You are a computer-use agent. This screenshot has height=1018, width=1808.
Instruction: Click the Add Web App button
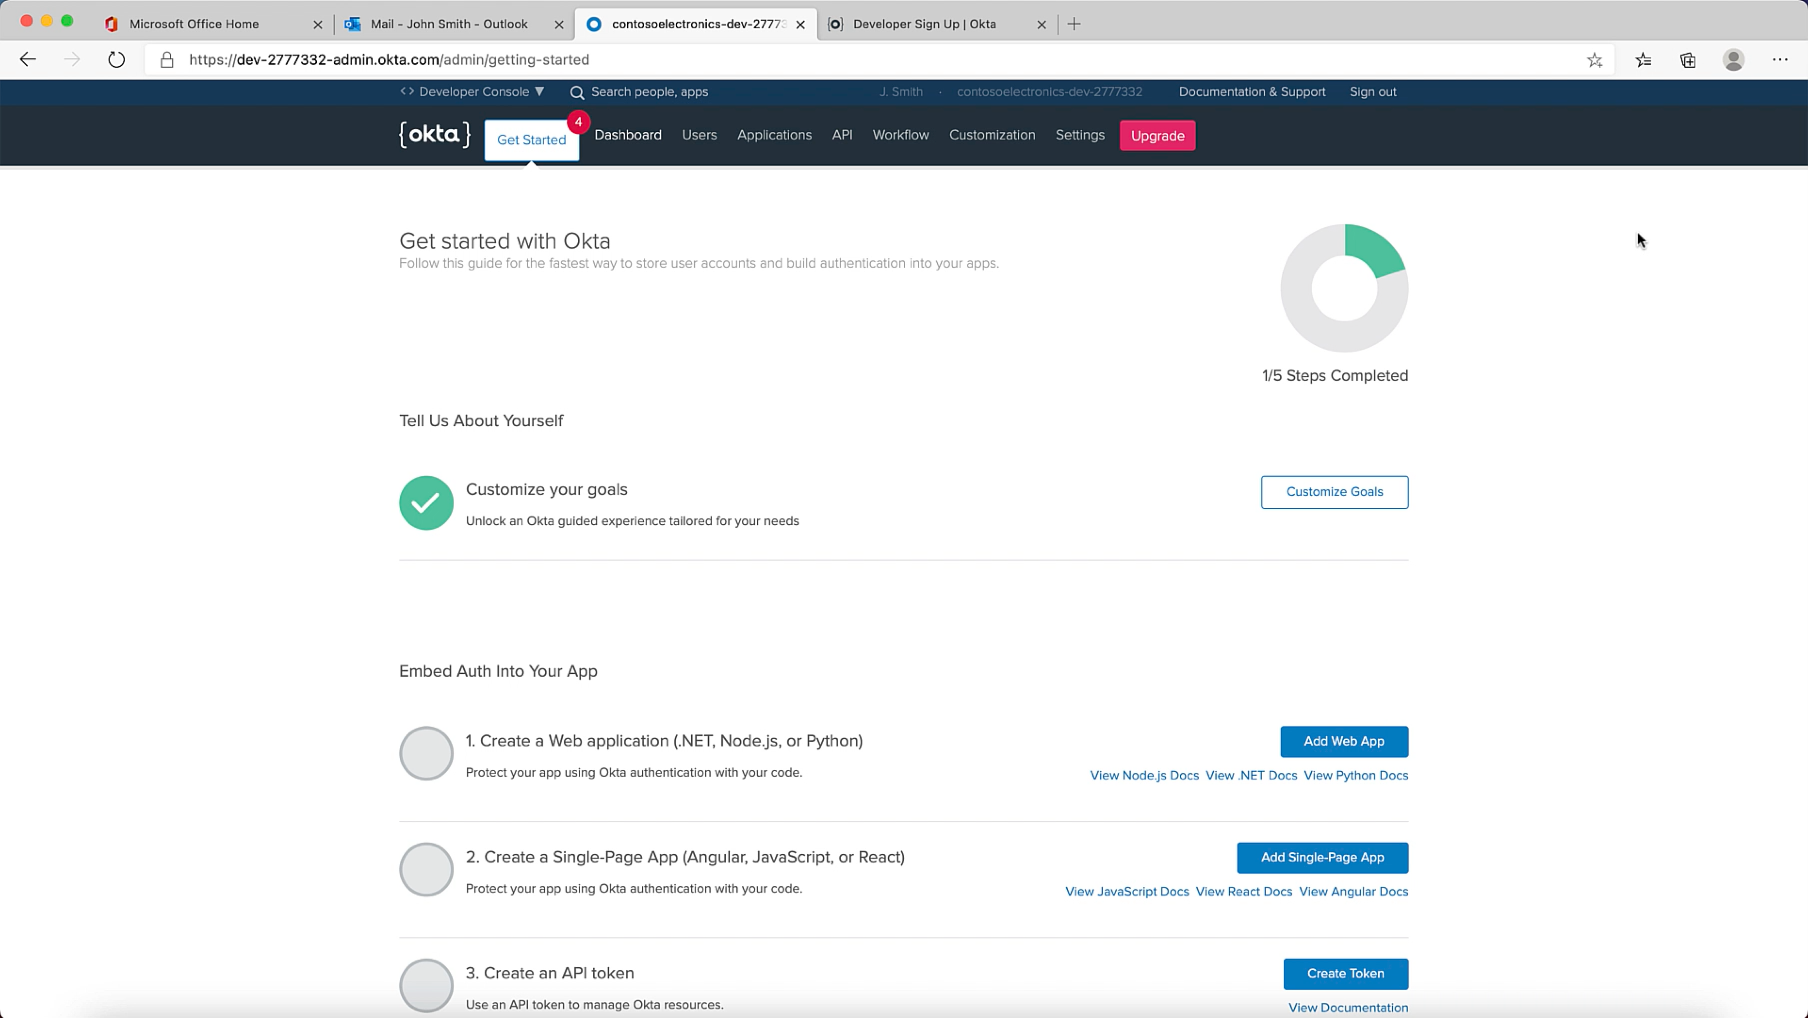point(1344,742)
